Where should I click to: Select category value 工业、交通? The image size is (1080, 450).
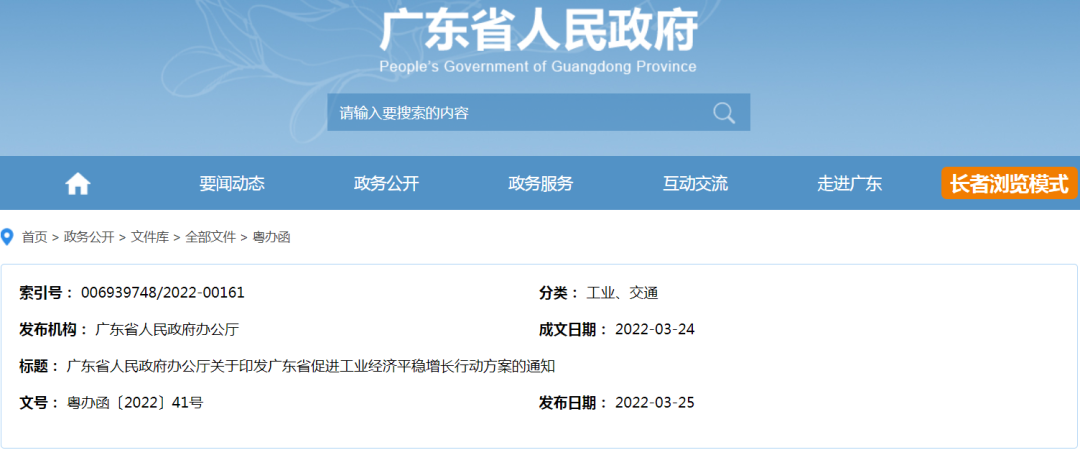click(622, 293)
